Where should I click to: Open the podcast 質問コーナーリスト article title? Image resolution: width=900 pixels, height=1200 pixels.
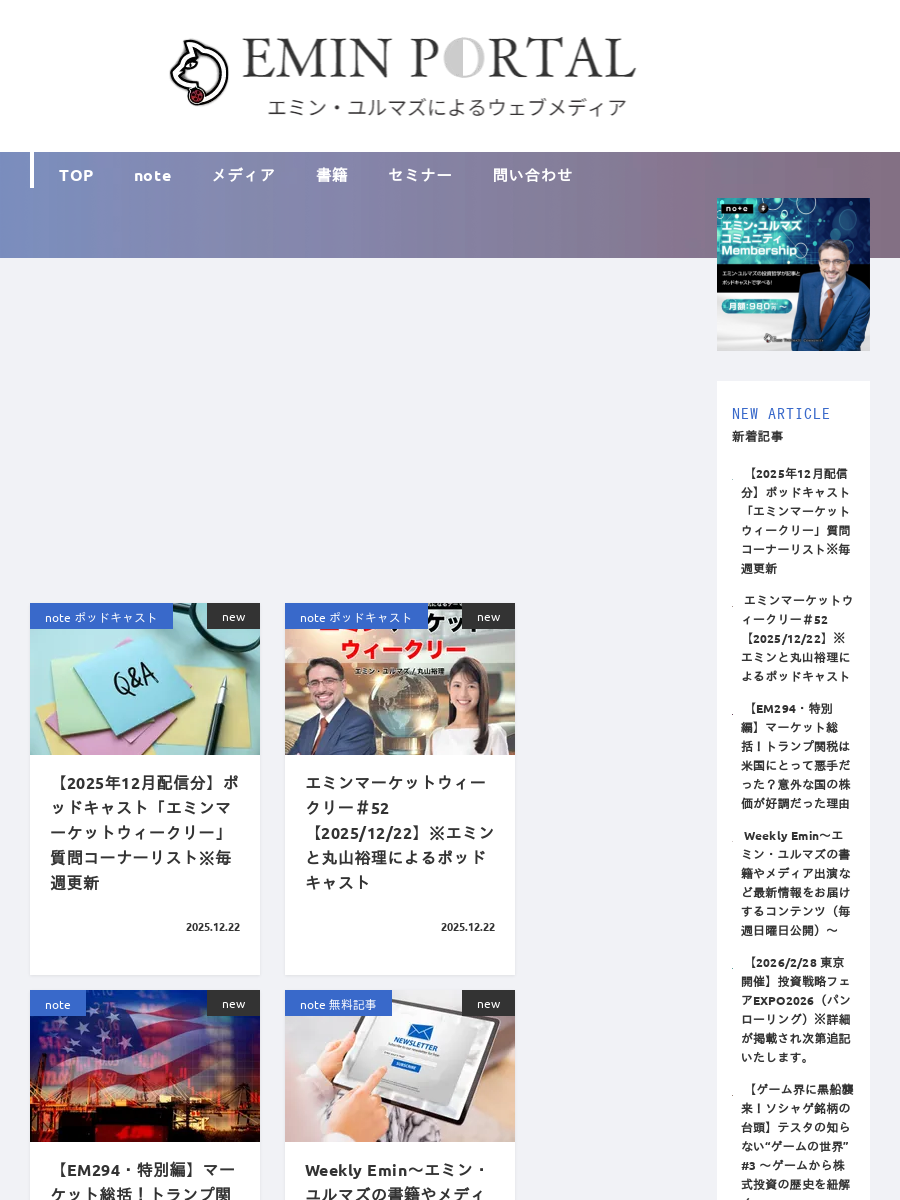coord(144,832)
